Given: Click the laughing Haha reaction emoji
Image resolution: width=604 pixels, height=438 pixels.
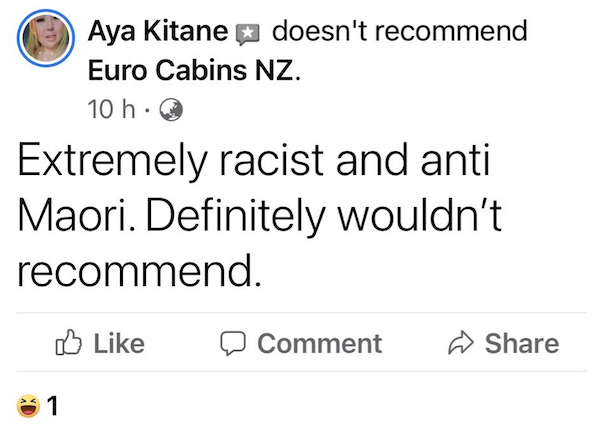Looking at the screenshot, I should [x=27, y=406].
